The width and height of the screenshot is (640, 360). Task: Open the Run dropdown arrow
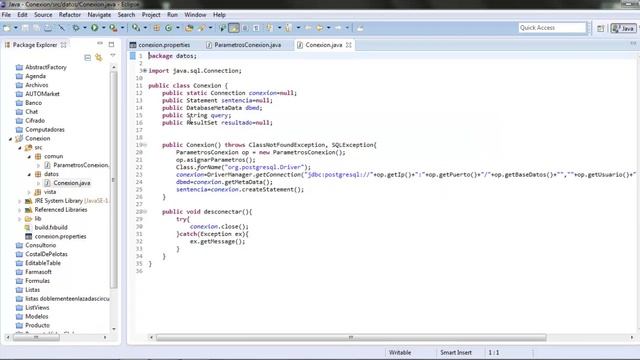point(103,28)
